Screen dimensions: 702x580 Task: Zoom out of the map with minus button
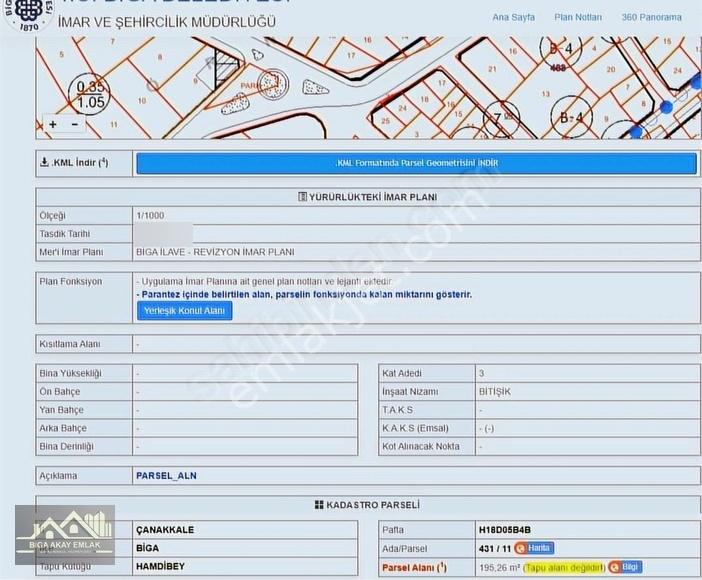(75, 125)
